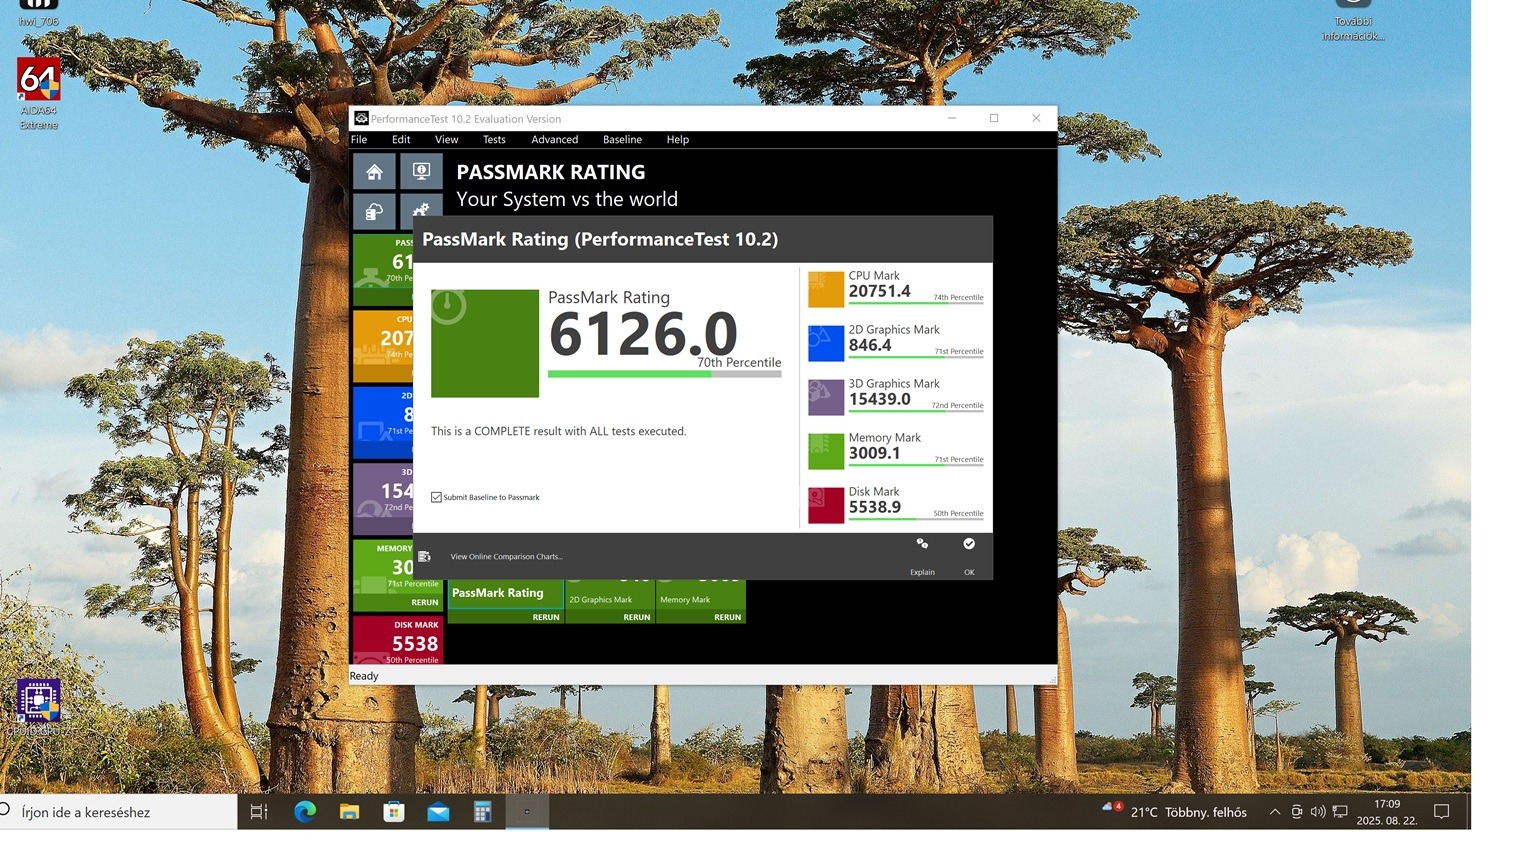Open the File menu
This screenshot has height=864, width=1536.
pos(359,140)
